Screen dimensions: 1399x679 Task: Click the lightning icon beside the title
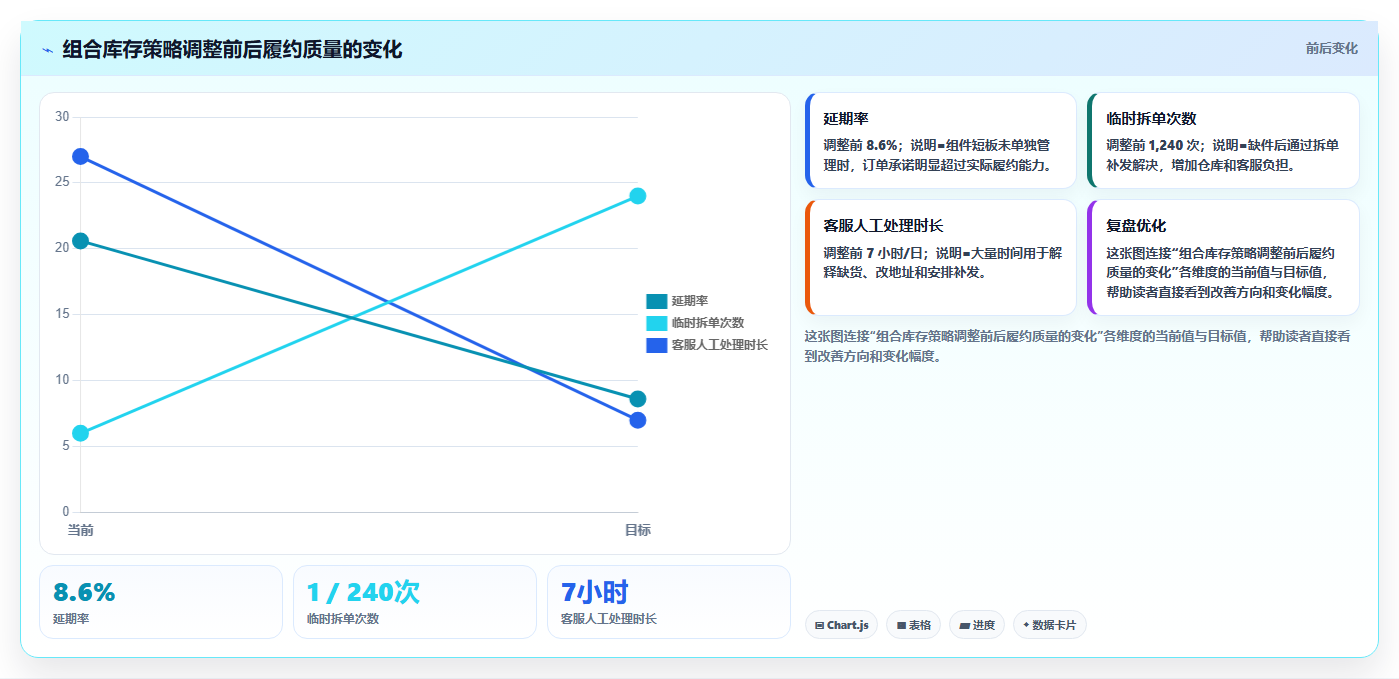[47, 50]
